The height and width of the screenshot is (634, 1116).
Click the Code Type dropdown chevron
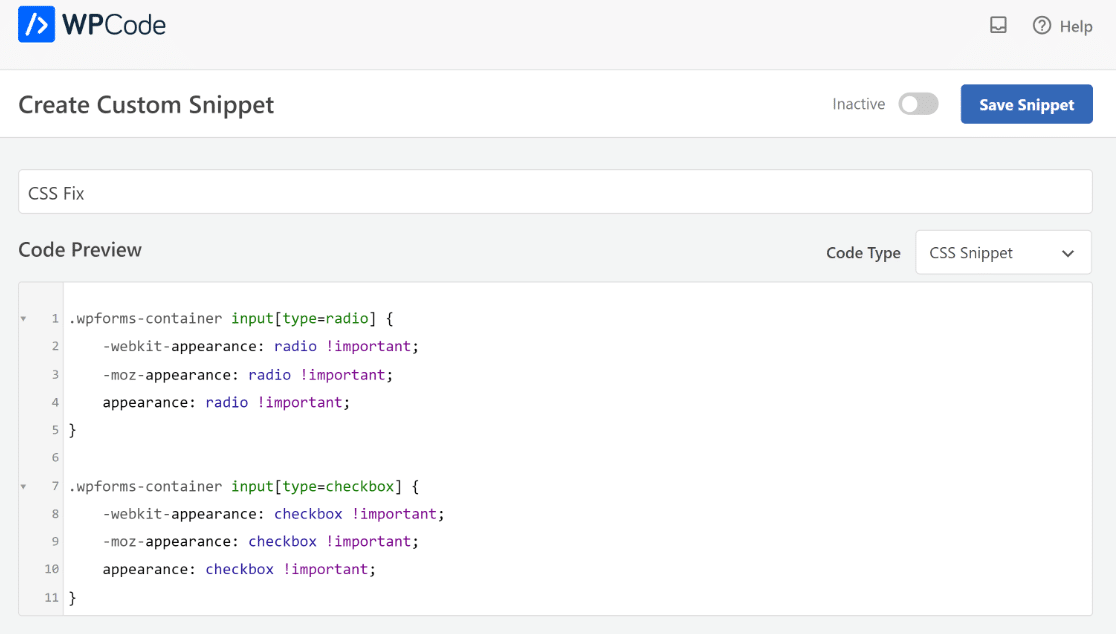(x=1068, y=252)
